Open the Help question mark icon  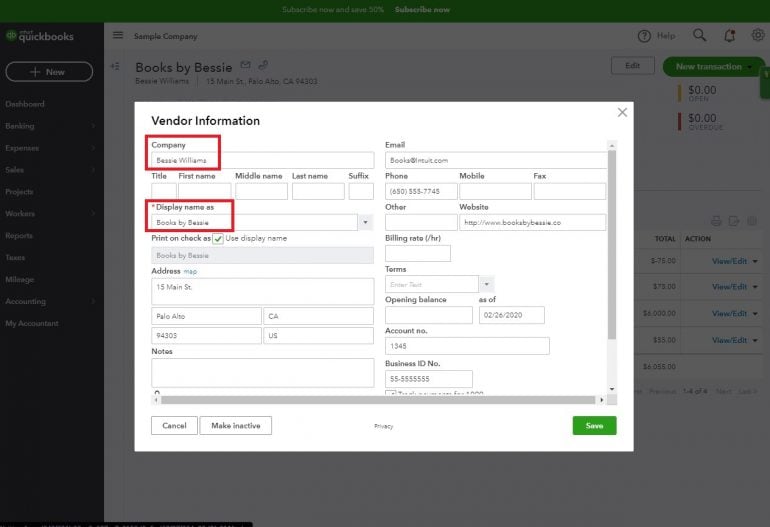[645, 36]
